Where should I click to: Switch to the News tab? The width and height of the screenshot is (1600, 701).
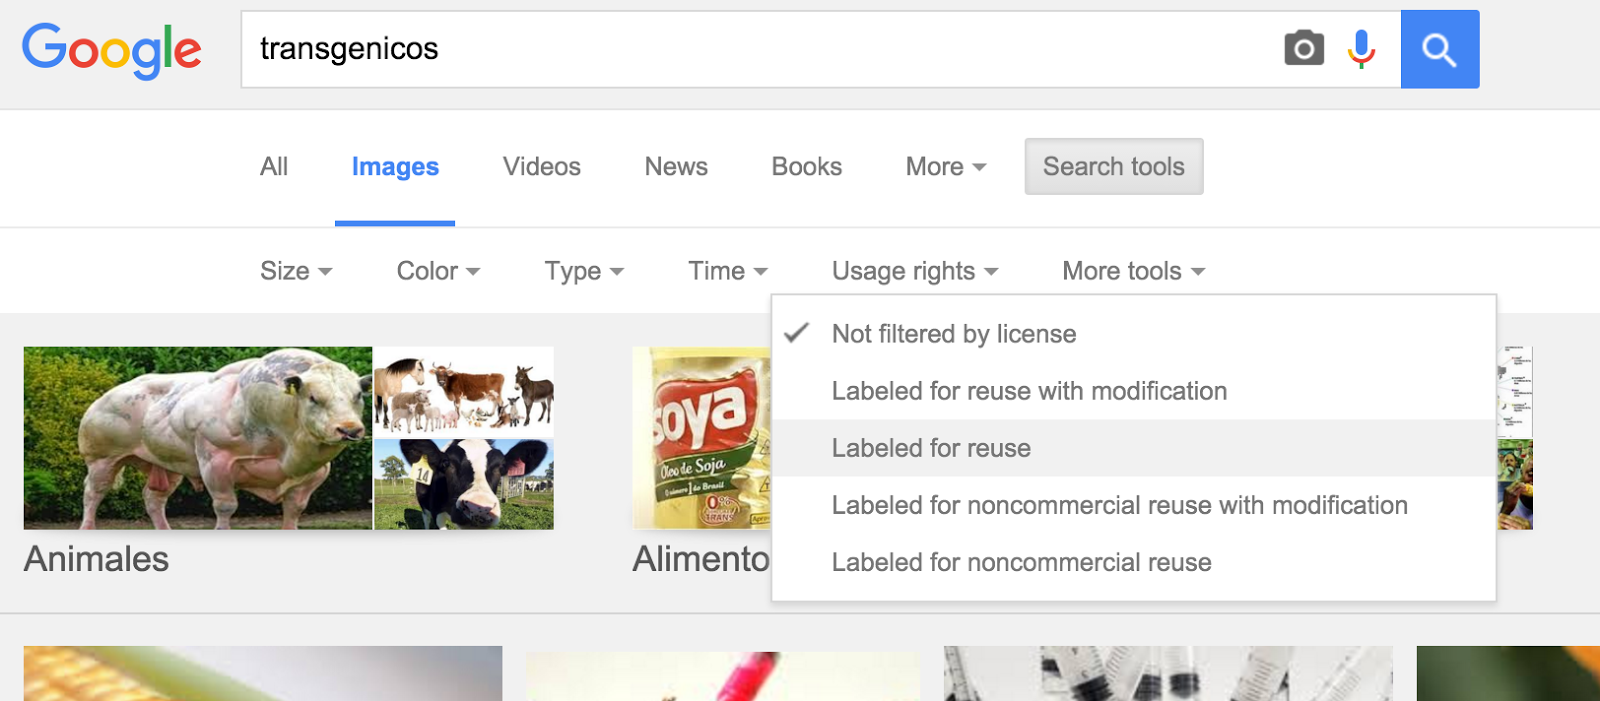coord(676,167)
